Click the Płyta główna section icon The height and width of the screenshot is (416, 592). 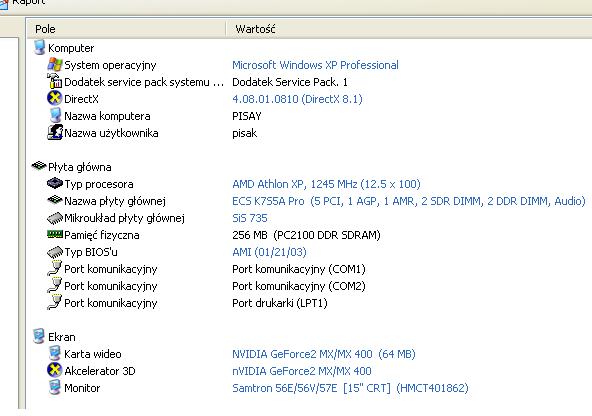pos(39,166)
